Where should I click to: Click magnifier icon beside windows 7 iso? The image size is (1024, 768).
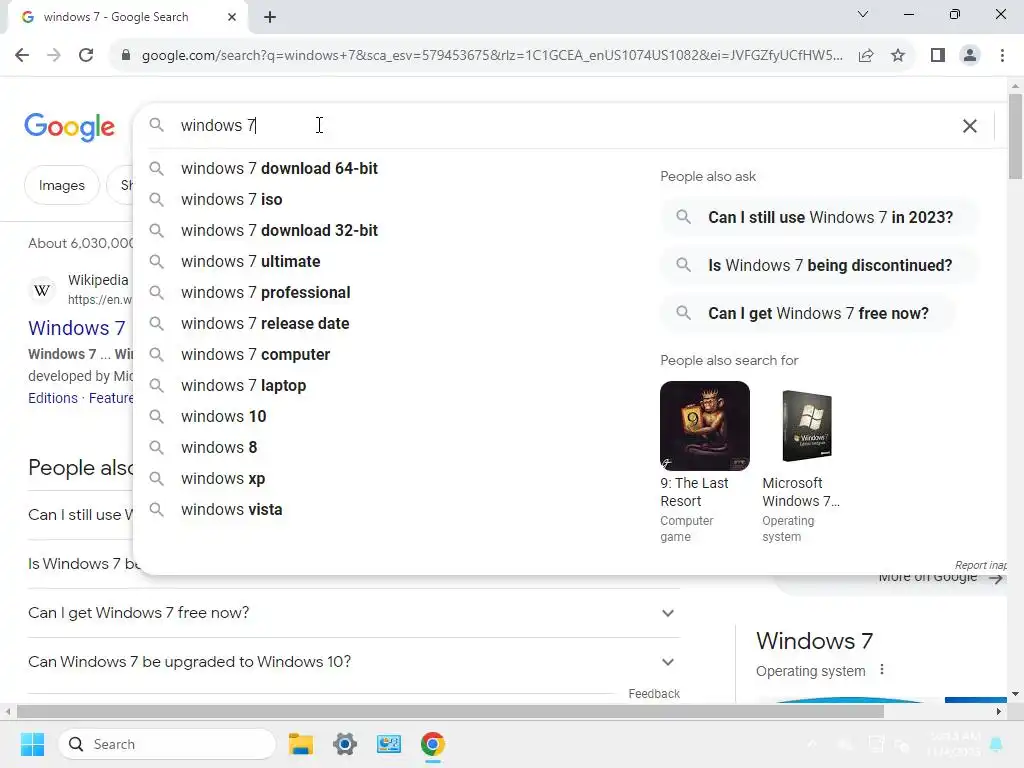[x=156, y=199]
